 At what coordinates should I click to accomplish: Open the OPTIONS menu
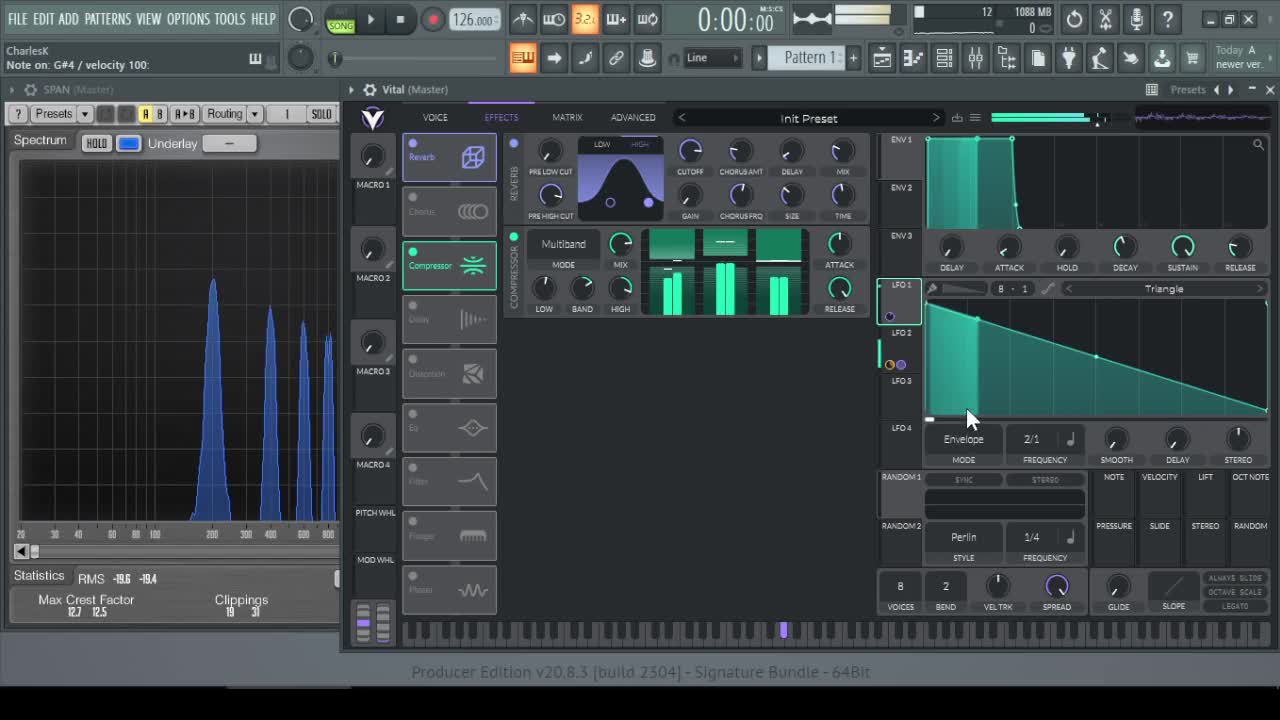point(188,19)
